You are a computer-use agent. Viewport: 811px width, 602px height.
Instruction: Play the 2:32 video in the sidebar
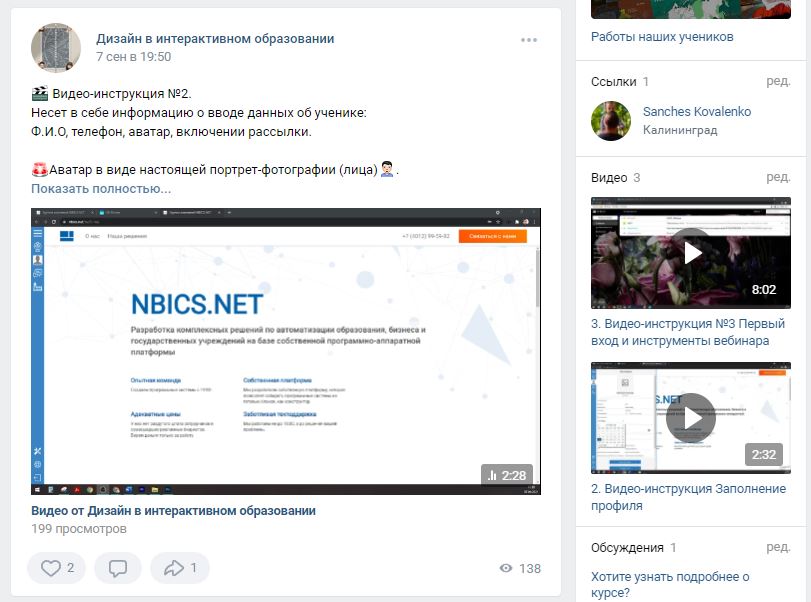690,418
